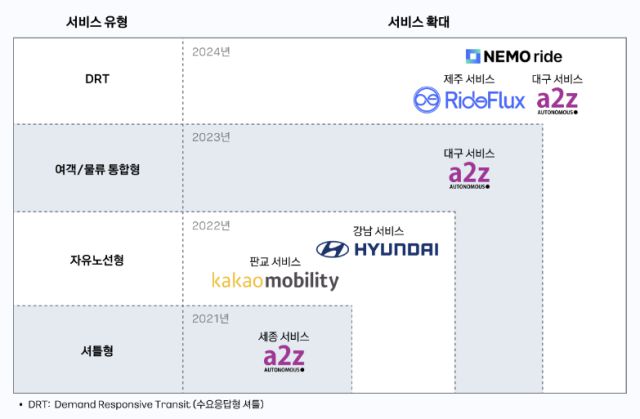The width and height of the screenshot is (640, 419).
Task: Select the RideFlux logo
Action: [x=468, y=100]
